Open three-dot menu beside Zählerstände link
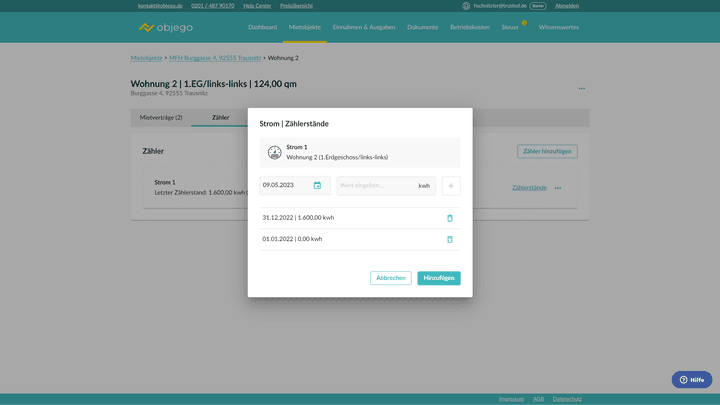 coord(558,188)
